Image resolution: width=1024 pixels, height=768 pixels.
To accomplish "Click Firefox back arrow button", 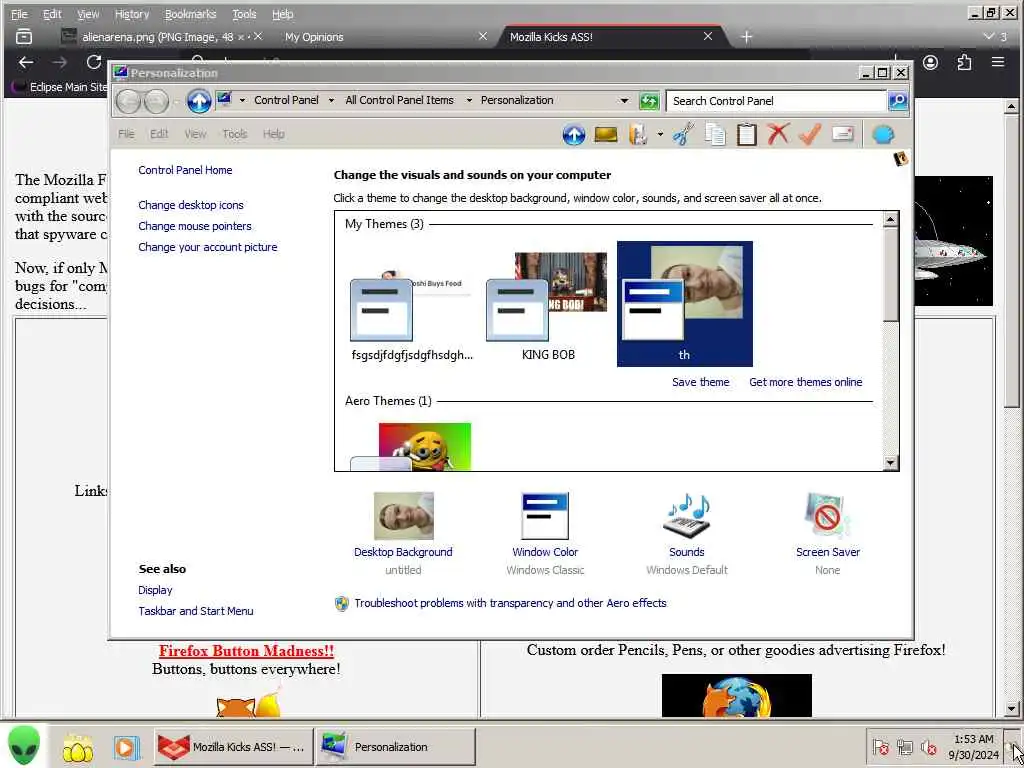I will [x=25, y=63].
